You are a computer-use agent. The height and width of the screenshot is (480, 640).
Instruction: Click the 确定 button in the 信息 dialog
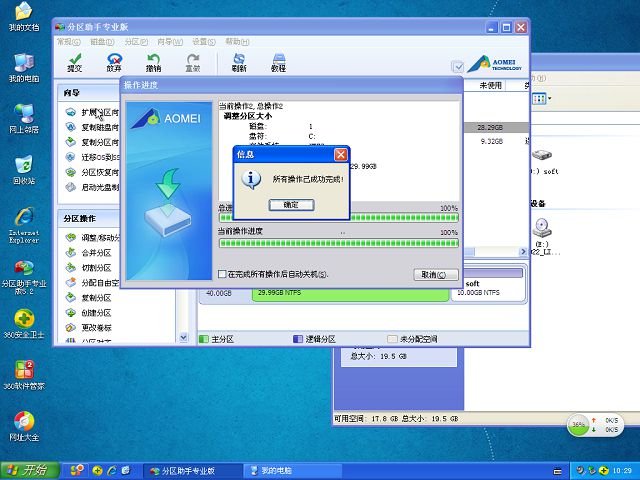pyautogui.click(x=291, y=205)
